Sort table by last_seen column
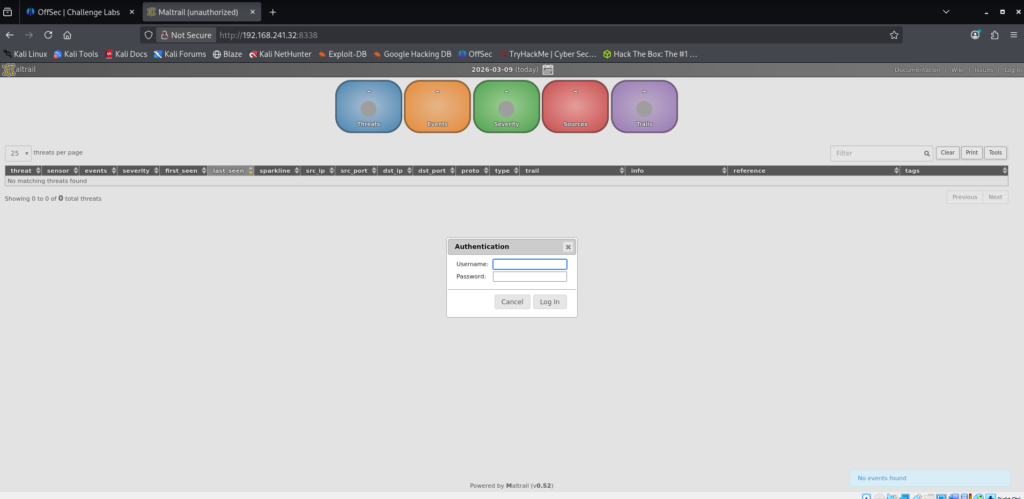 [229, 171]
